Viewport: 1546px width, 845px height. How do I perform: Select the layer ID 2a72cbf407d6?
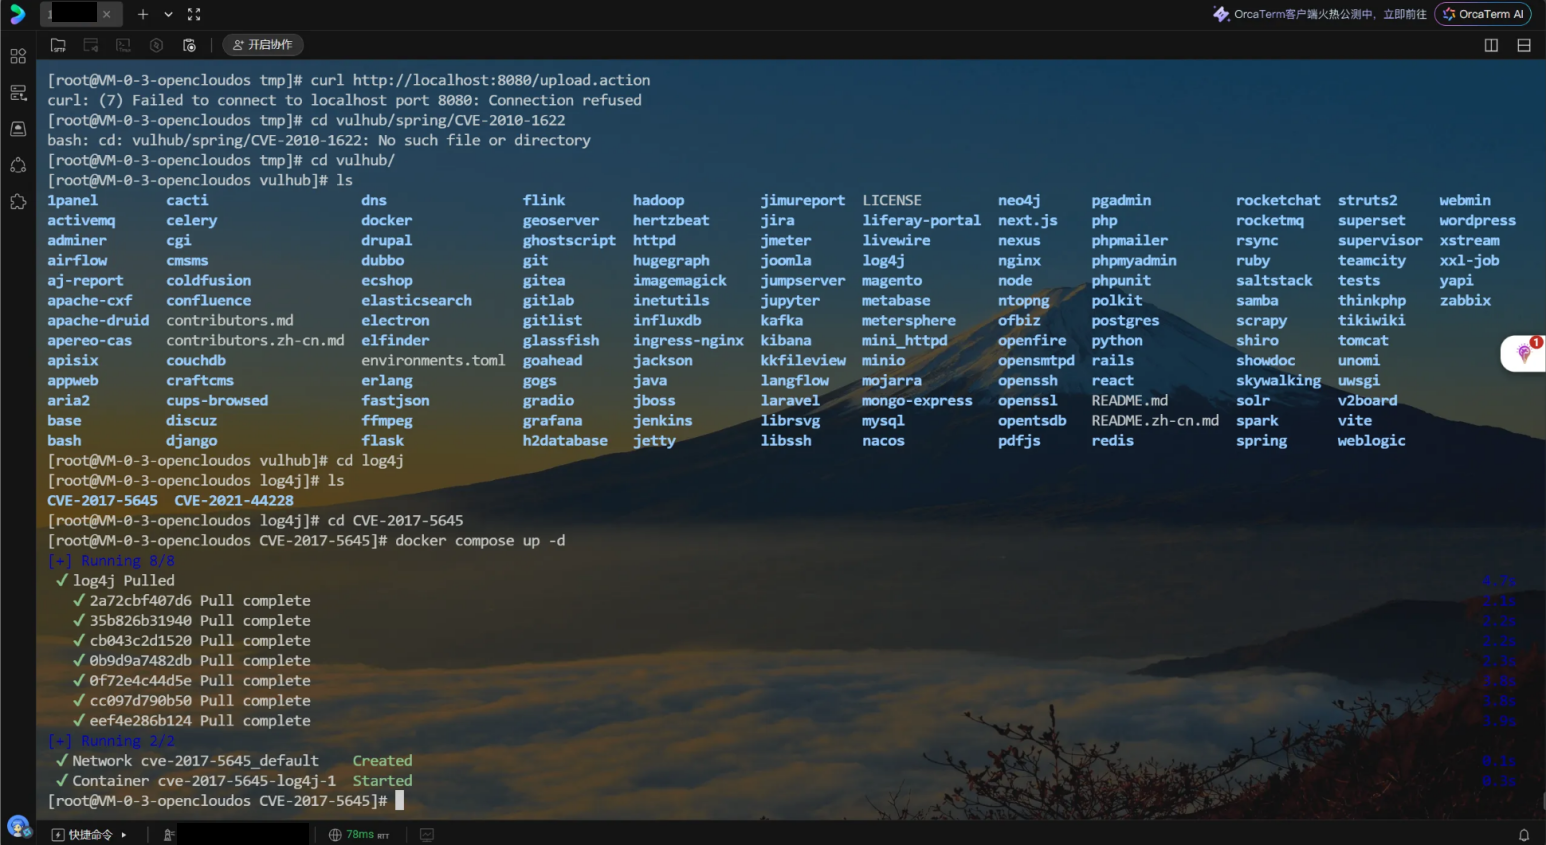coord(140,600)
